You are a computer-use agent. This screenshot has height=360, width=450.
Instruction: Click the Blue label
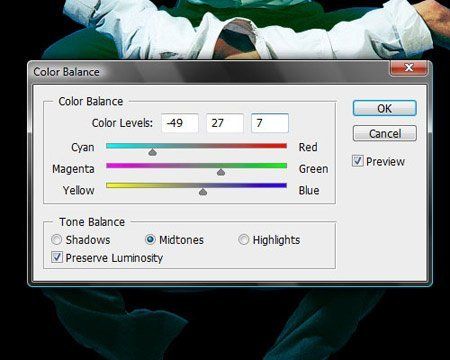click(x=309, y=190)
